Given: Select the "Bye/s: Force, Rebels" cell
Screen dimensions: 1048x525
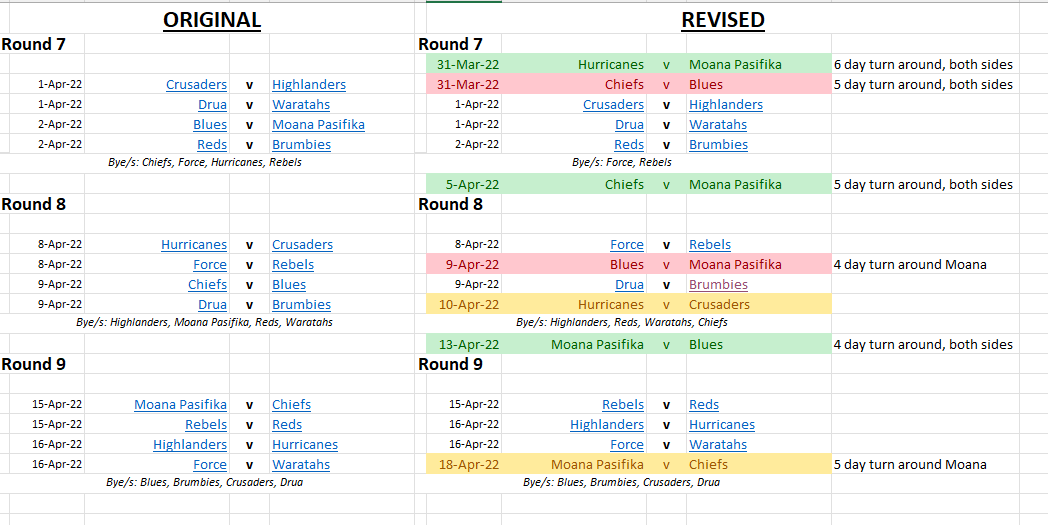Looking at the screenshot, I should coord(621,162).
